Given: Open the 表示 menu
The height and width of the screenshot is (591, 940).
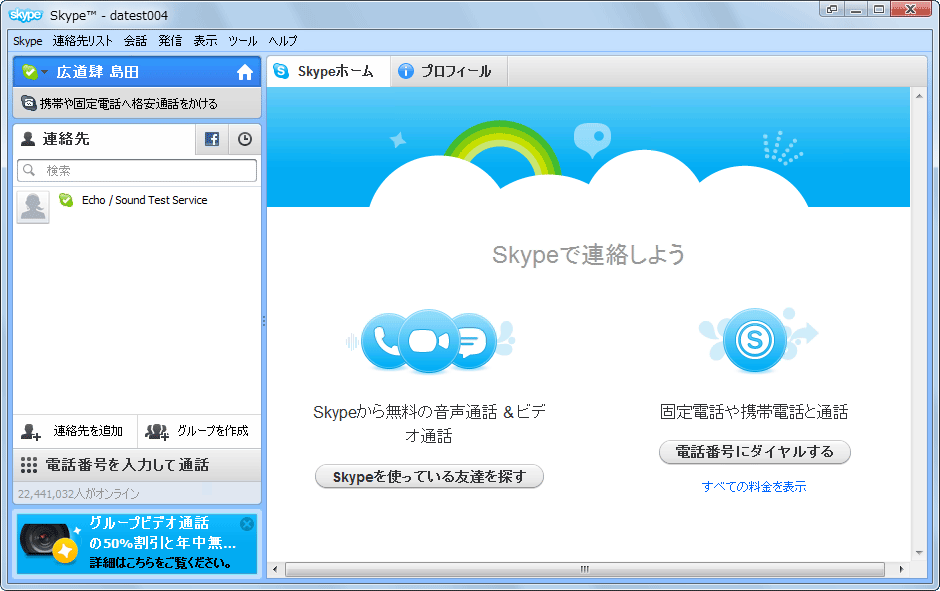Looking at the screenshot, I should pos(205,41).
